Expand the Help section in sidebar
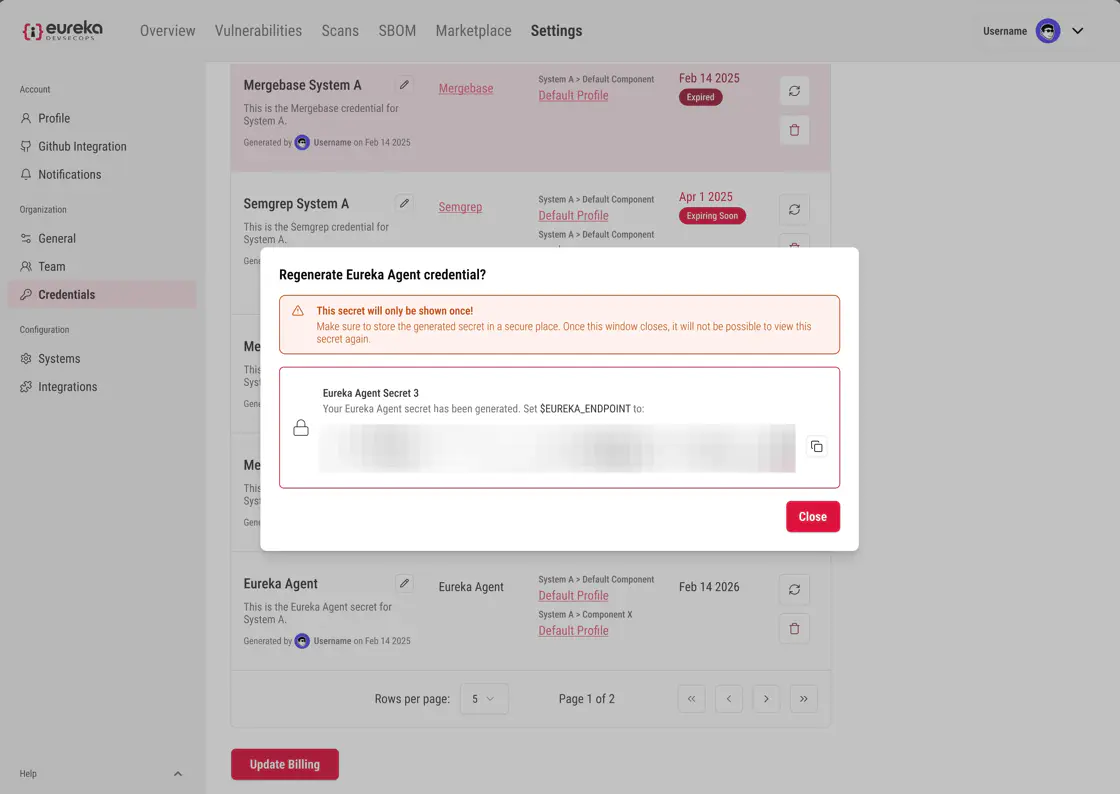 [178, 774]
